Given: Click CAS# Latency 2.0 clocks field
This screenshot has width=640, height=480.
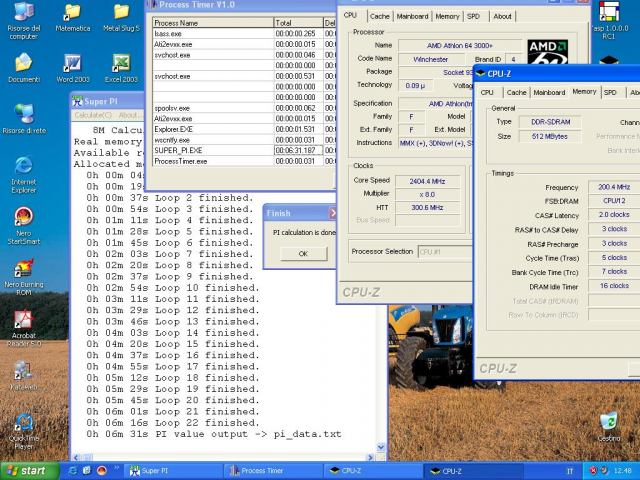Looking at the screenshot, I should tap(614, 215).
